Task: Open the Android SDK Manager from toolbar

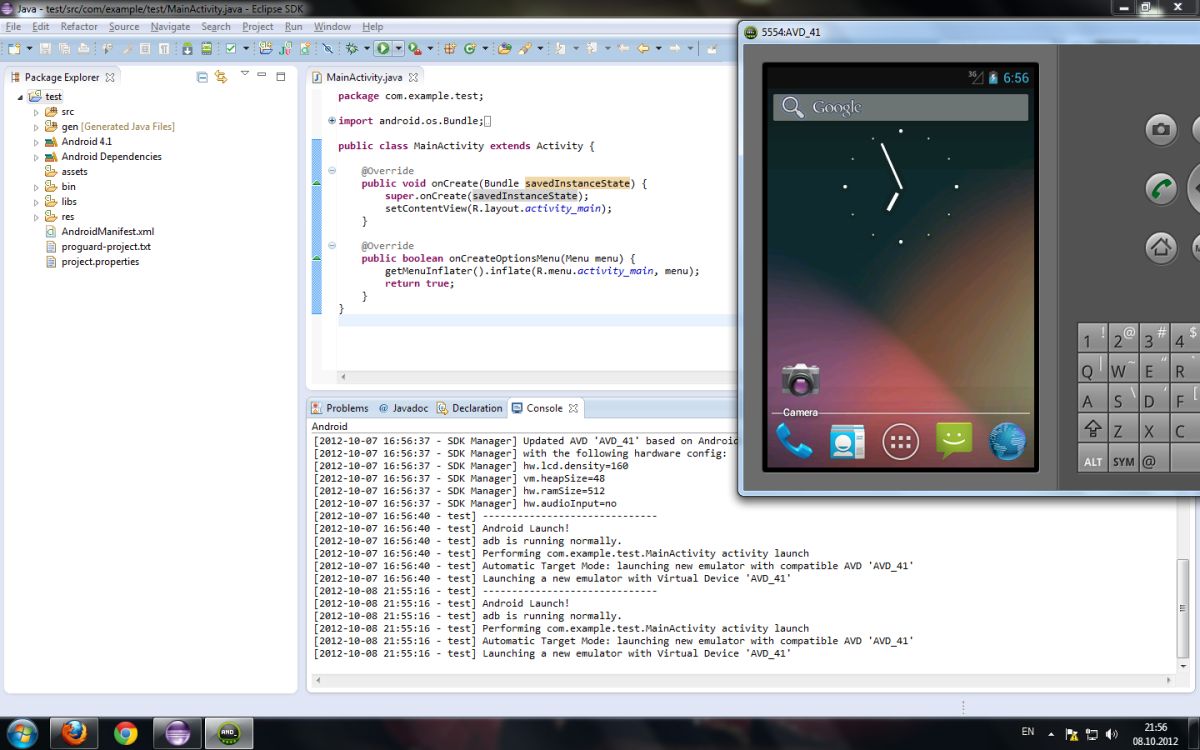Action: [187, 48]
